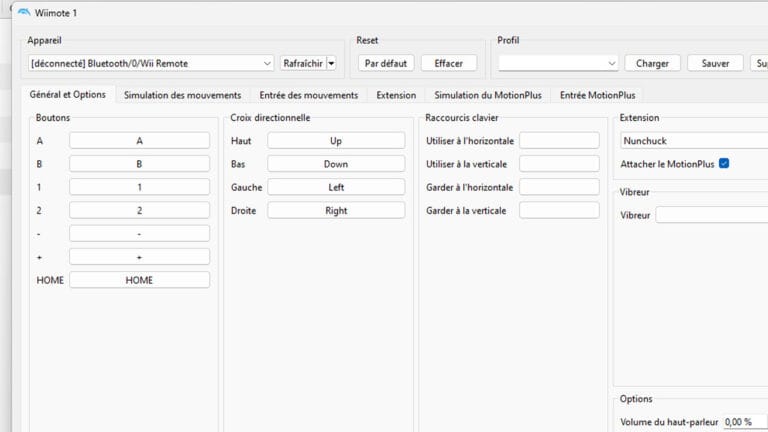Viewport: 768px width, 432px height.
Task: Click the Utiliser à l'horizontale shortcut field
Action: 558,141
